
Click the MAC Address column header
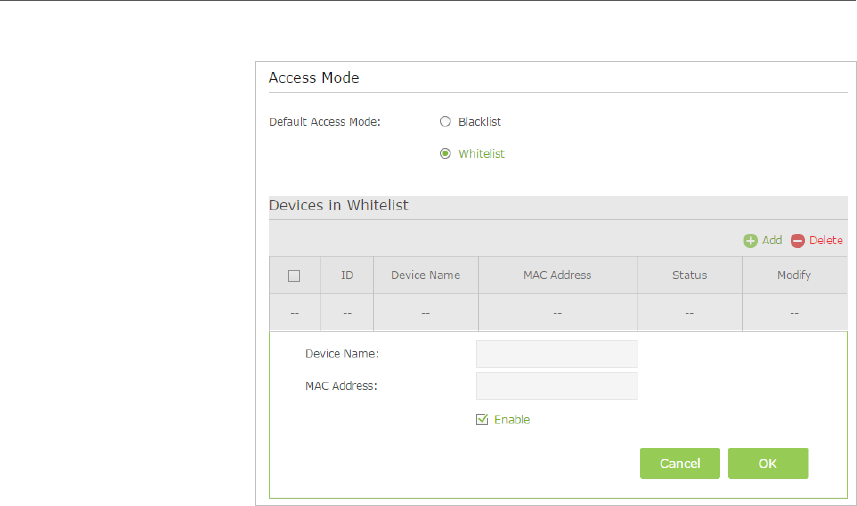click(x=557, y=275)
